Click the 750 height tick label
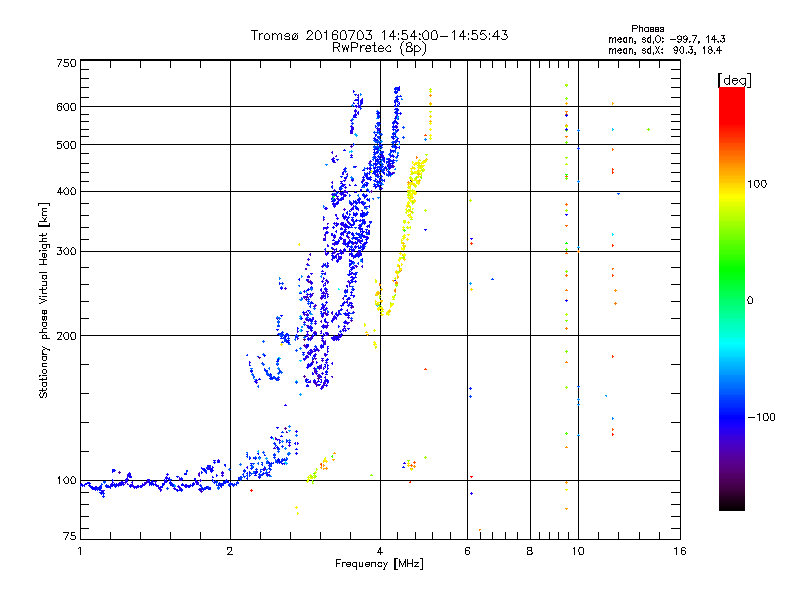This screenshot has height=600, width=800. tap(66, 63)
